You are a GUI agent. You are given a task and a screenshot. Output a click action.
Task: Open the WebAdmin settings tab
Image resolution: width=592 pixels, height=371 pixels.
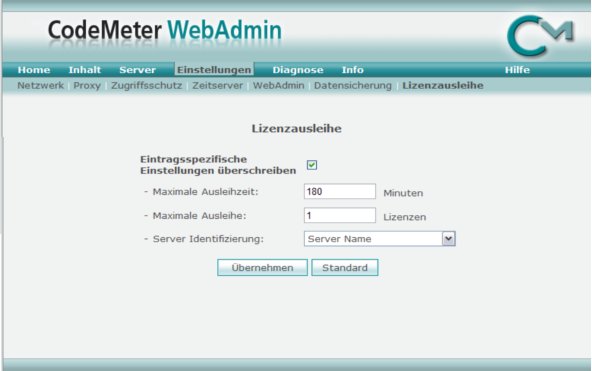(279, 86)
